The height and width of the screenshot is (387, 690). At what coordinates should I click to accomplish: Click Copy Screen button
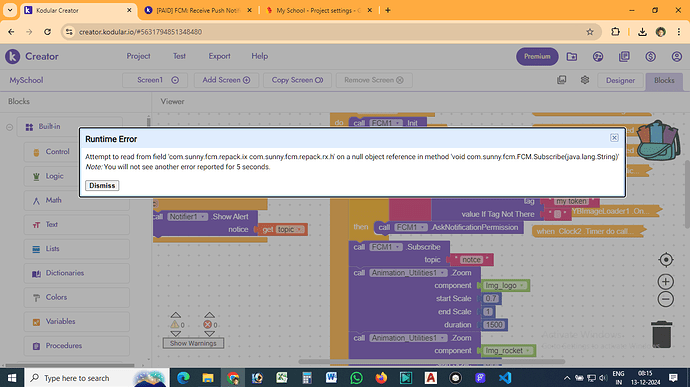(x=297, y=80)
